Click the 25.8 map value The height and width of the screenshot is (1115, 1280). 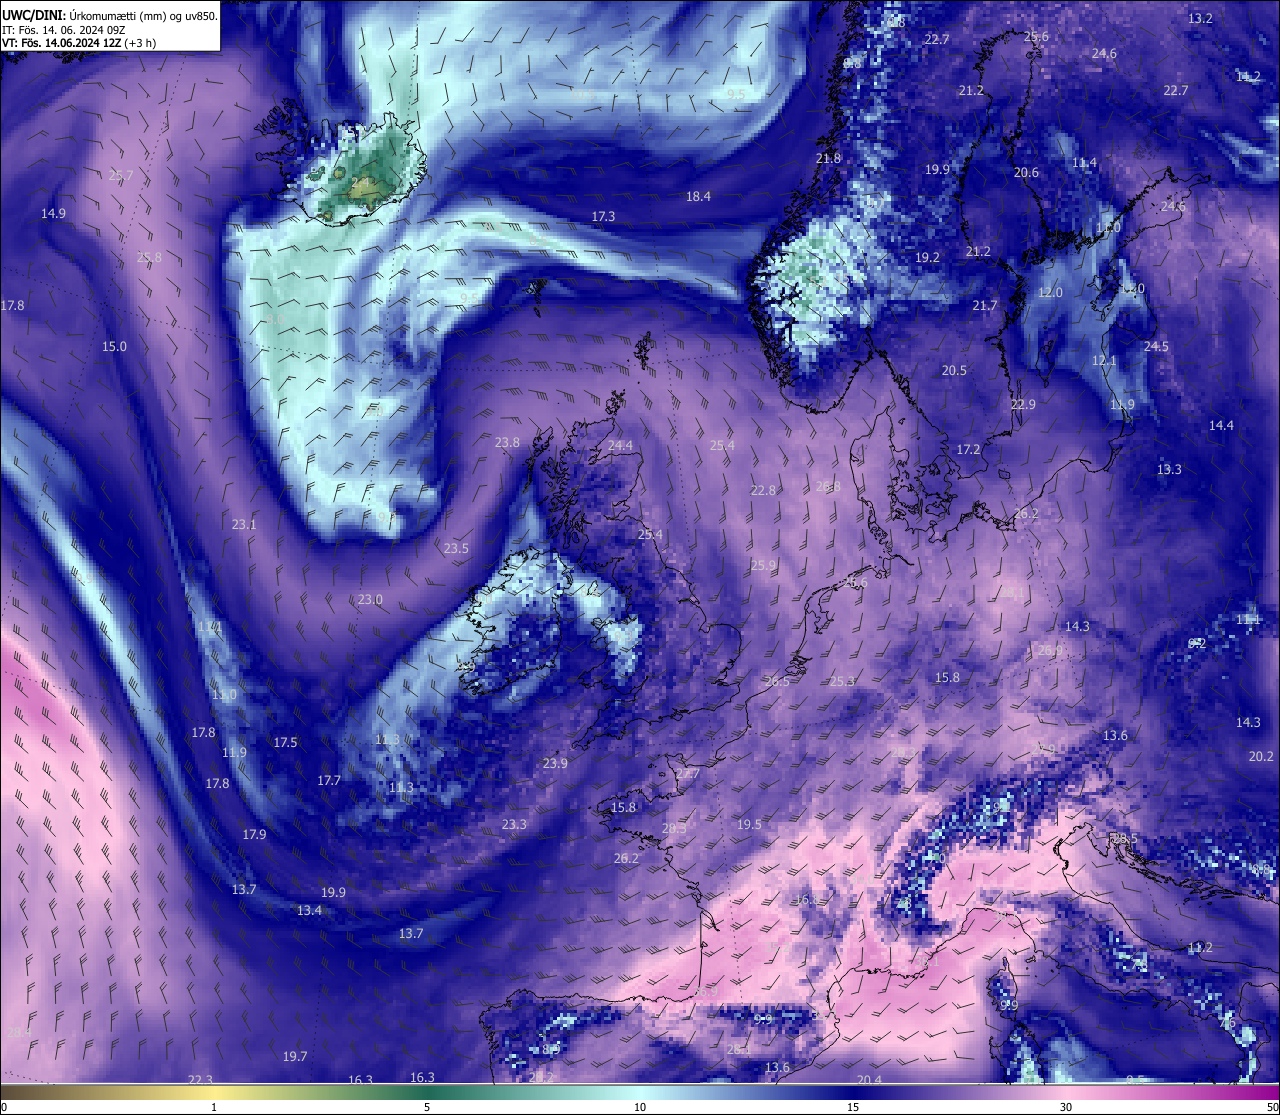coord(149,257)
